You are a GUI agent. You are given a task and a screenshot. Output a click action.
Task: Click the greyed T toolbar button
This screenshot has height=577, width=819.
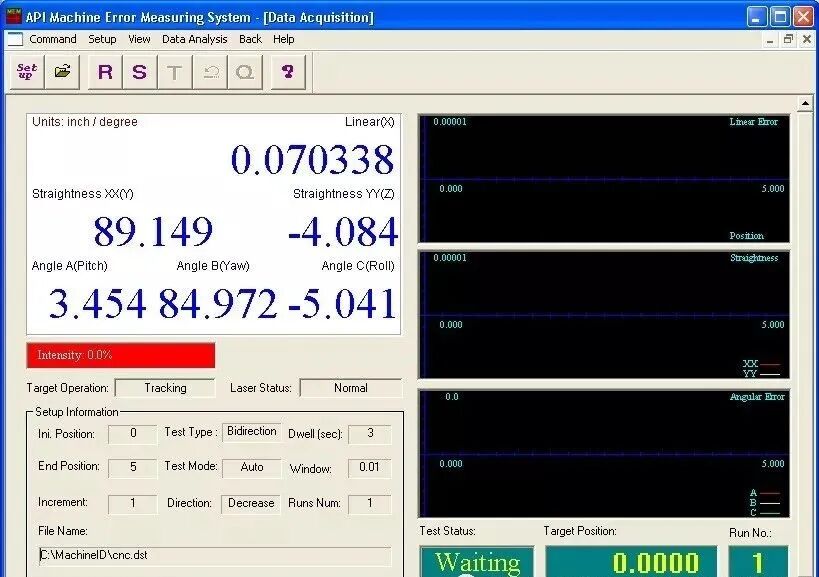pyautogui.click(x=174, y=72)
